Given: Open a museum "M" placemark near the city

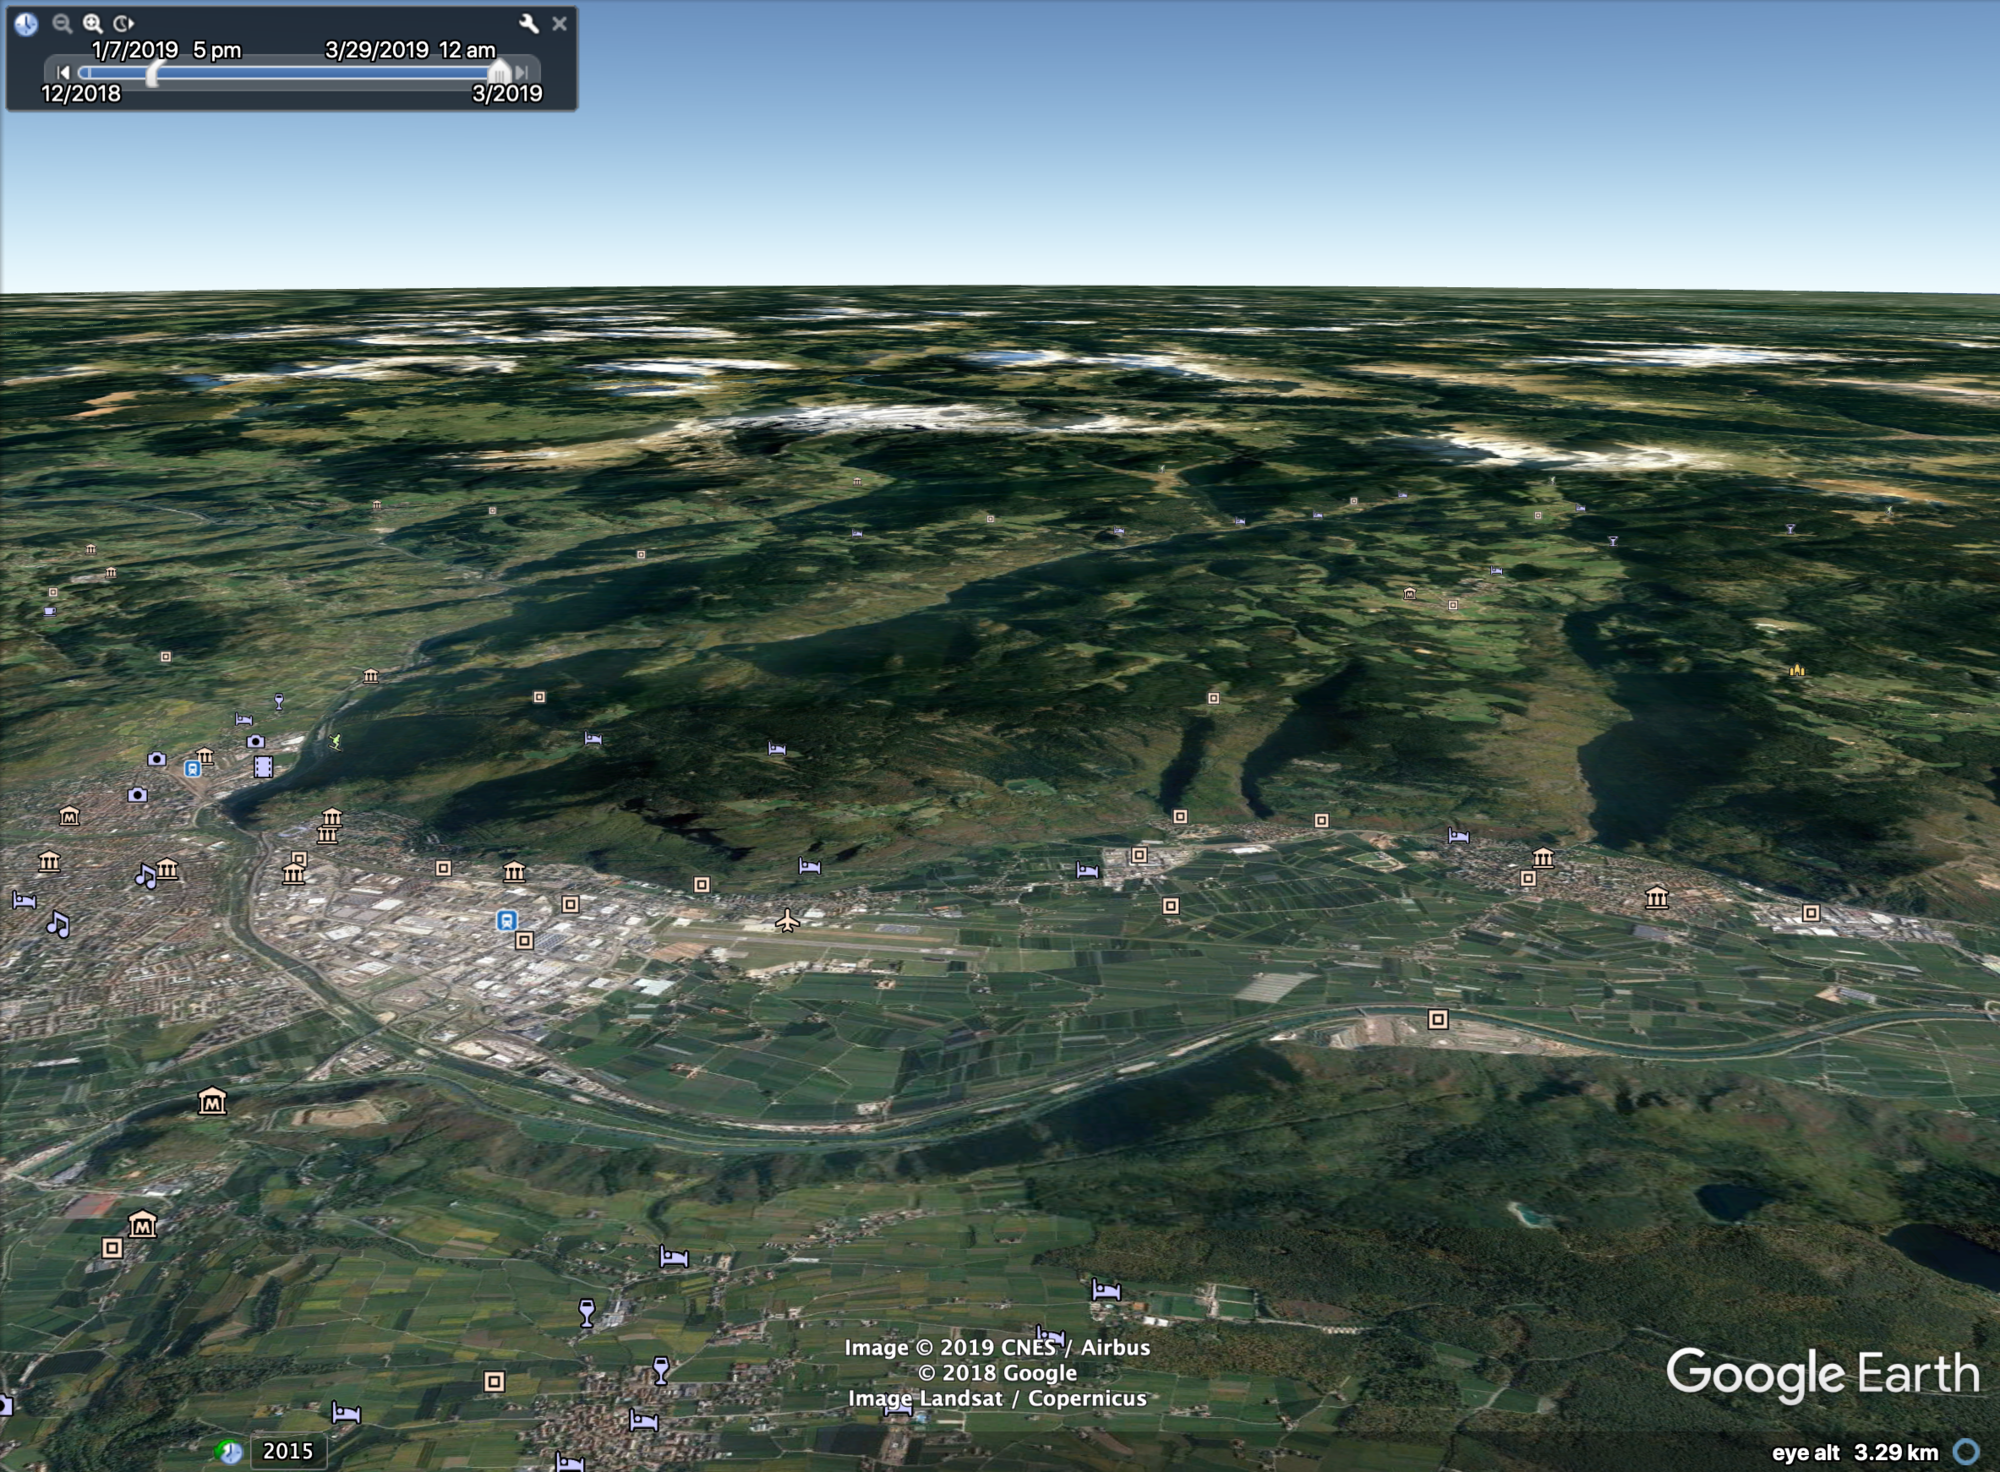Looking at the screenshot, I should point(68,817).
